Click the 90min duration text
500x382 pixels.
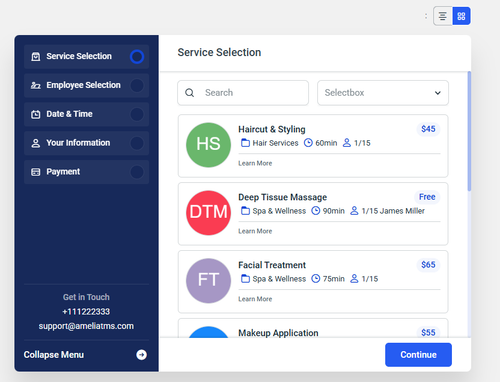click(x=333, y=211)
